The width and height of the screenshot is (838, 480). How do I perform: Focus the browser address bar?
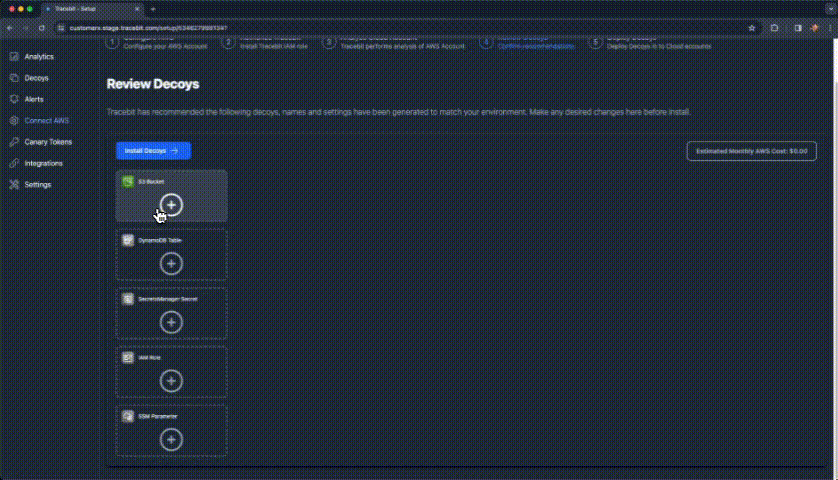406,28
